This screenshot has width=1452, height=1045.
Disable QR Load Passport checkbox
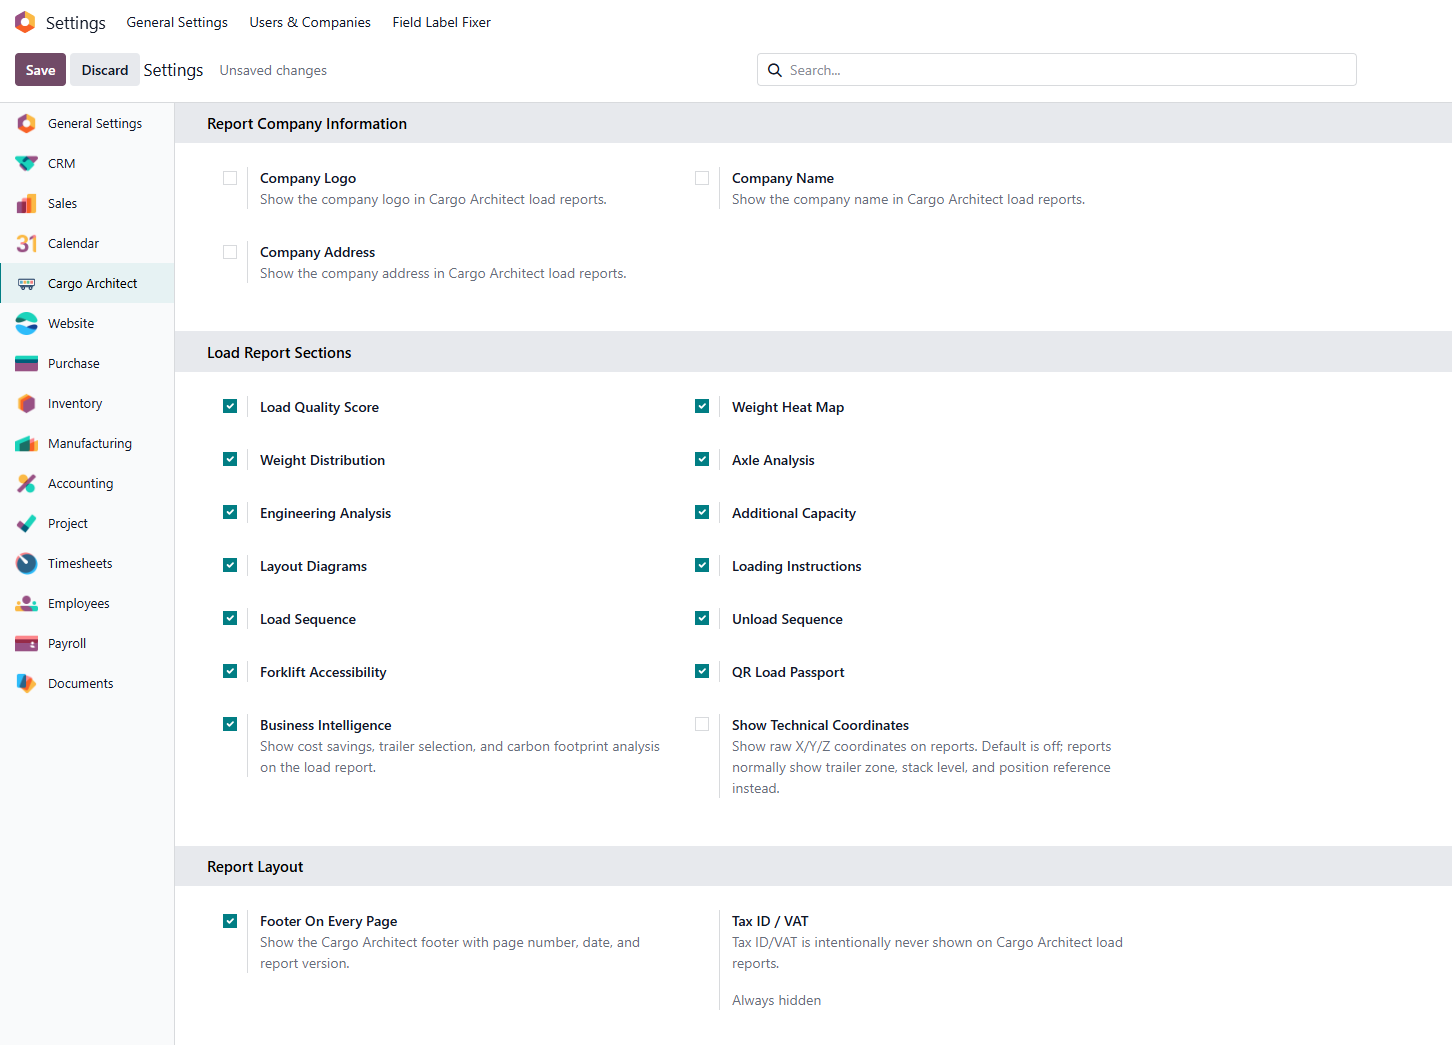(702, 671)
